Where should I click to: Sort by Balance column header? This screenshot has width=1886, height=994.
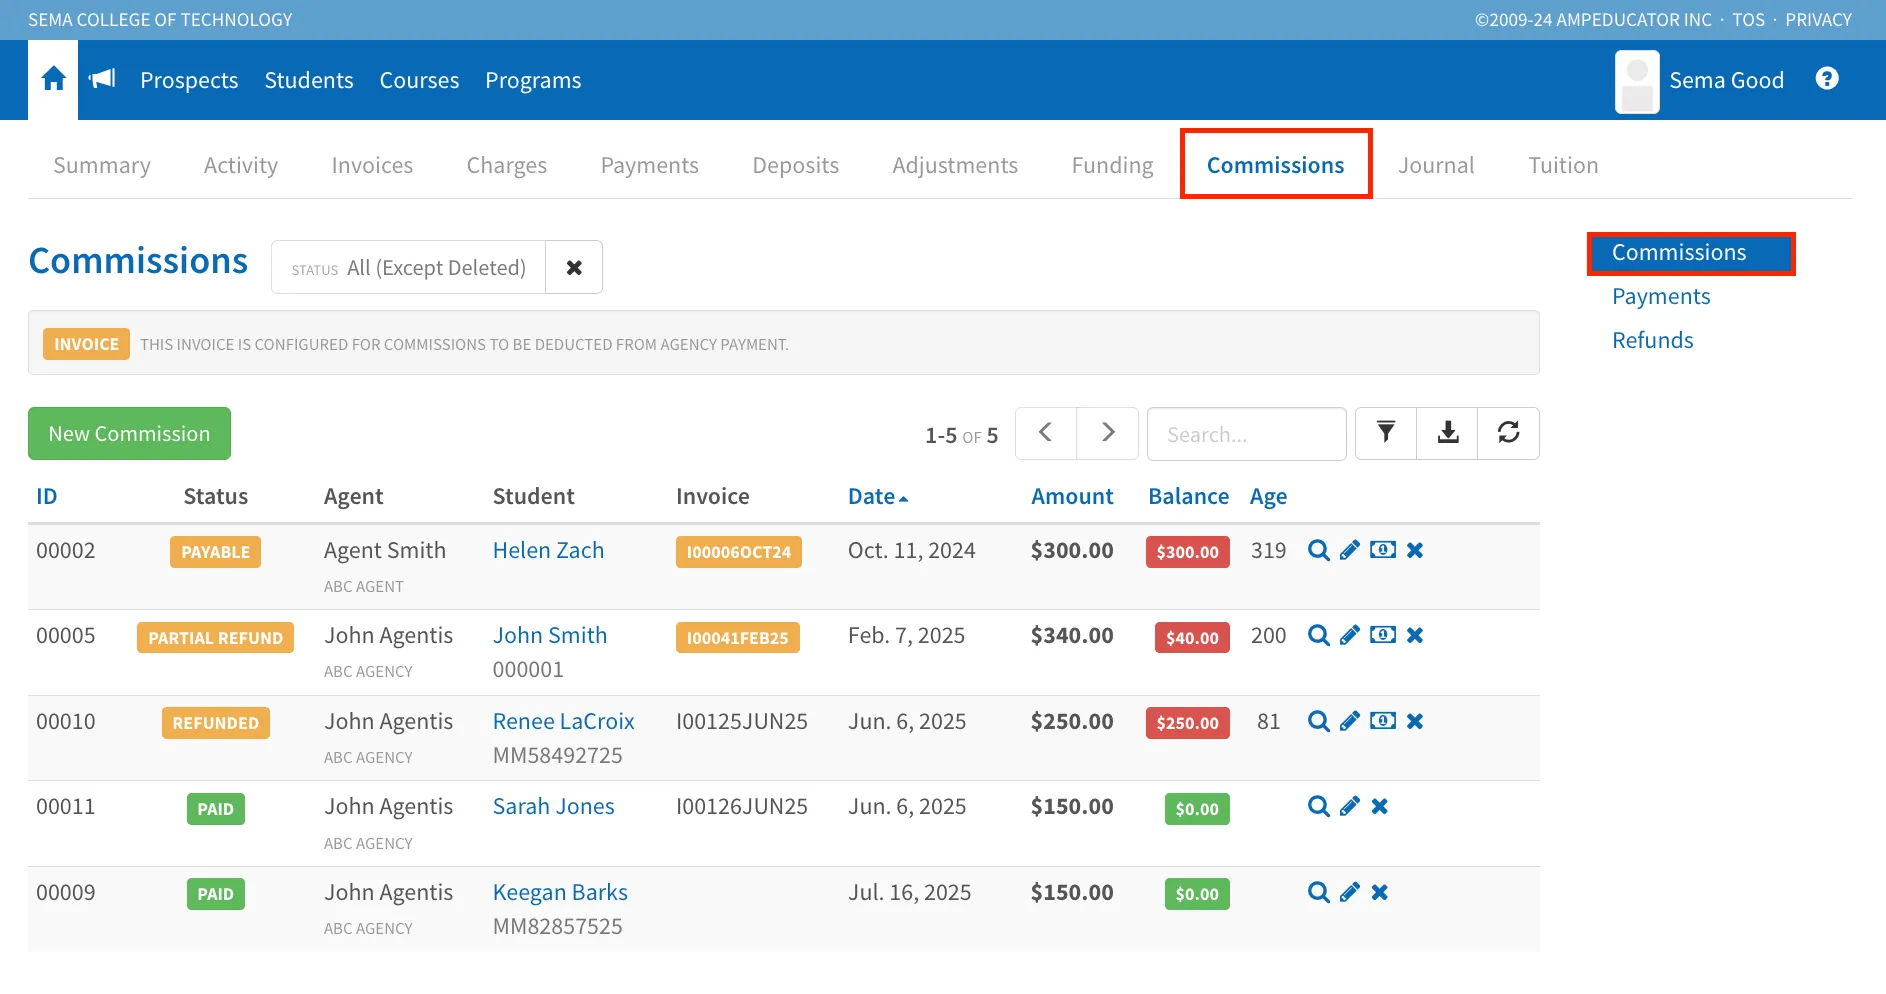(1188, 496)
